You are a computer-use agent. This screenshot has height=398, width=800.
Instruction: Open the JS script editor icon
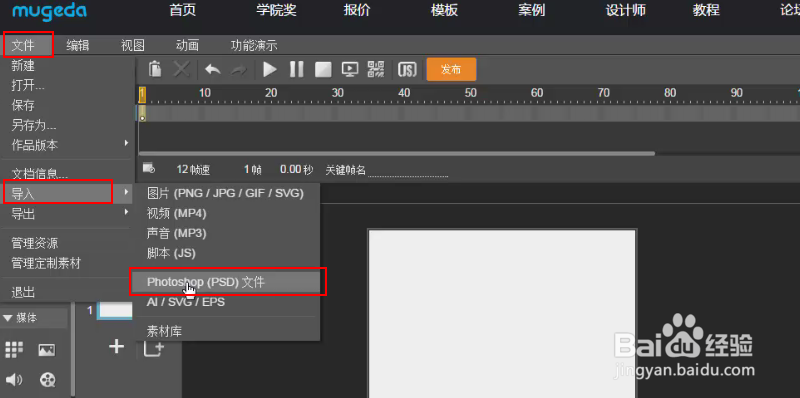click(407, 69)
